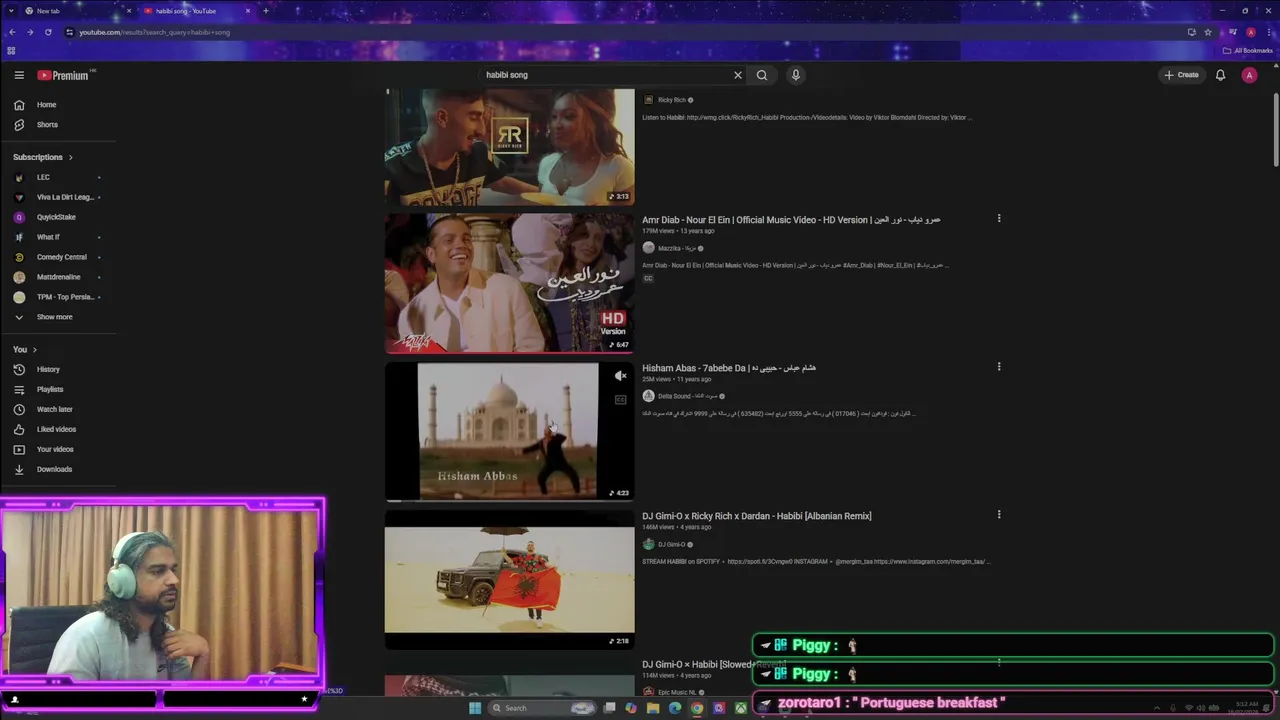Go back in the browser
Image resolution: width=1280 pixels, height=720 pixels.
pos(12,32)
